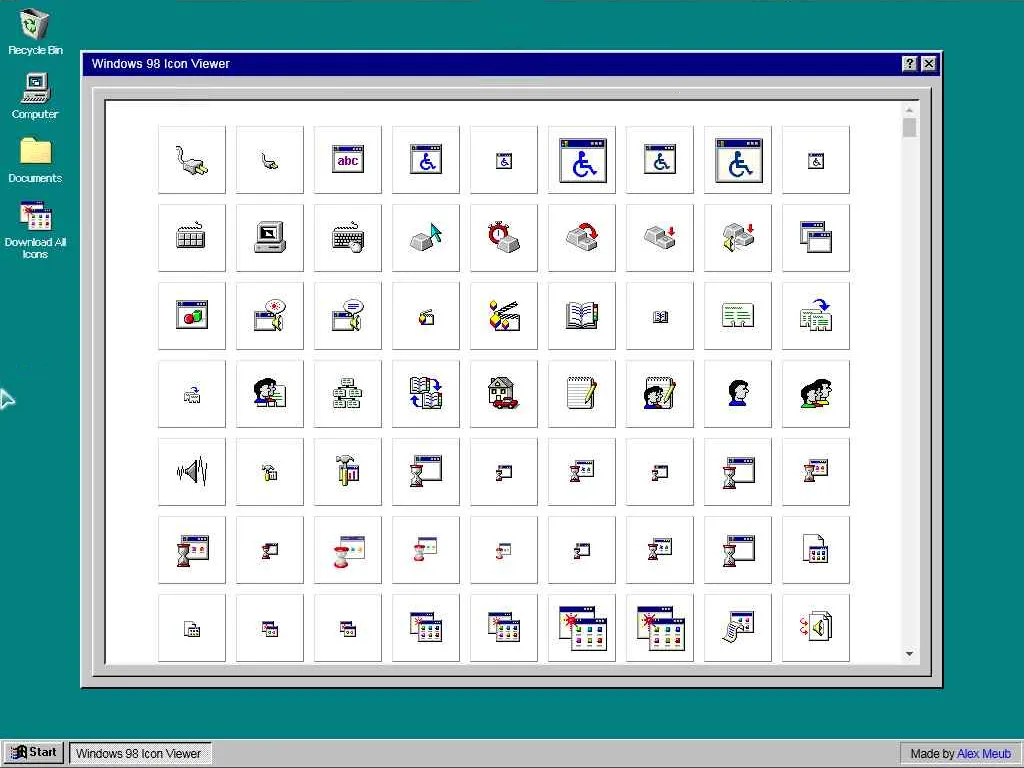Select the notepad with pencil icon tile
The width and height of the screenshot is (1024, 768).
(x=582, y=394)
